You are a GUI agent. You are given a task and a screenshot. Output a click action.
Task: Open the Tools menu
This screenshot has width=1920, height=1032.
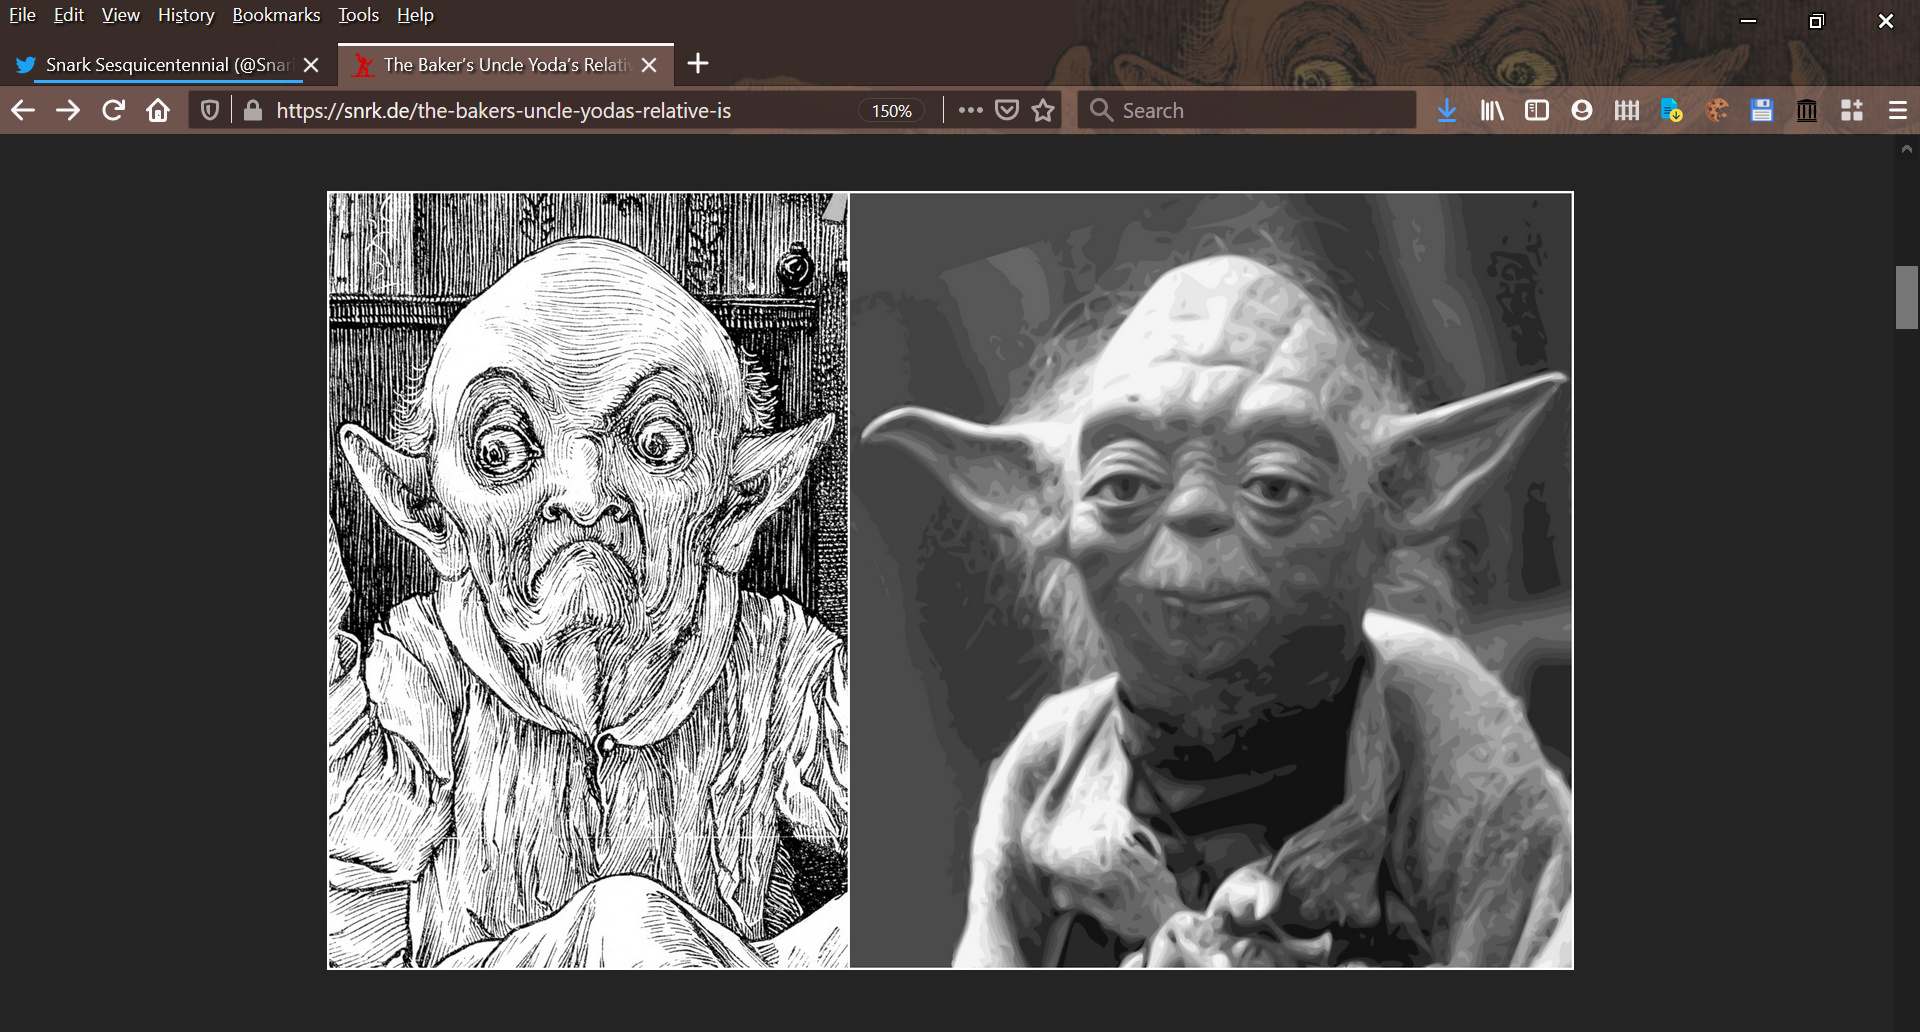(359, 15)
